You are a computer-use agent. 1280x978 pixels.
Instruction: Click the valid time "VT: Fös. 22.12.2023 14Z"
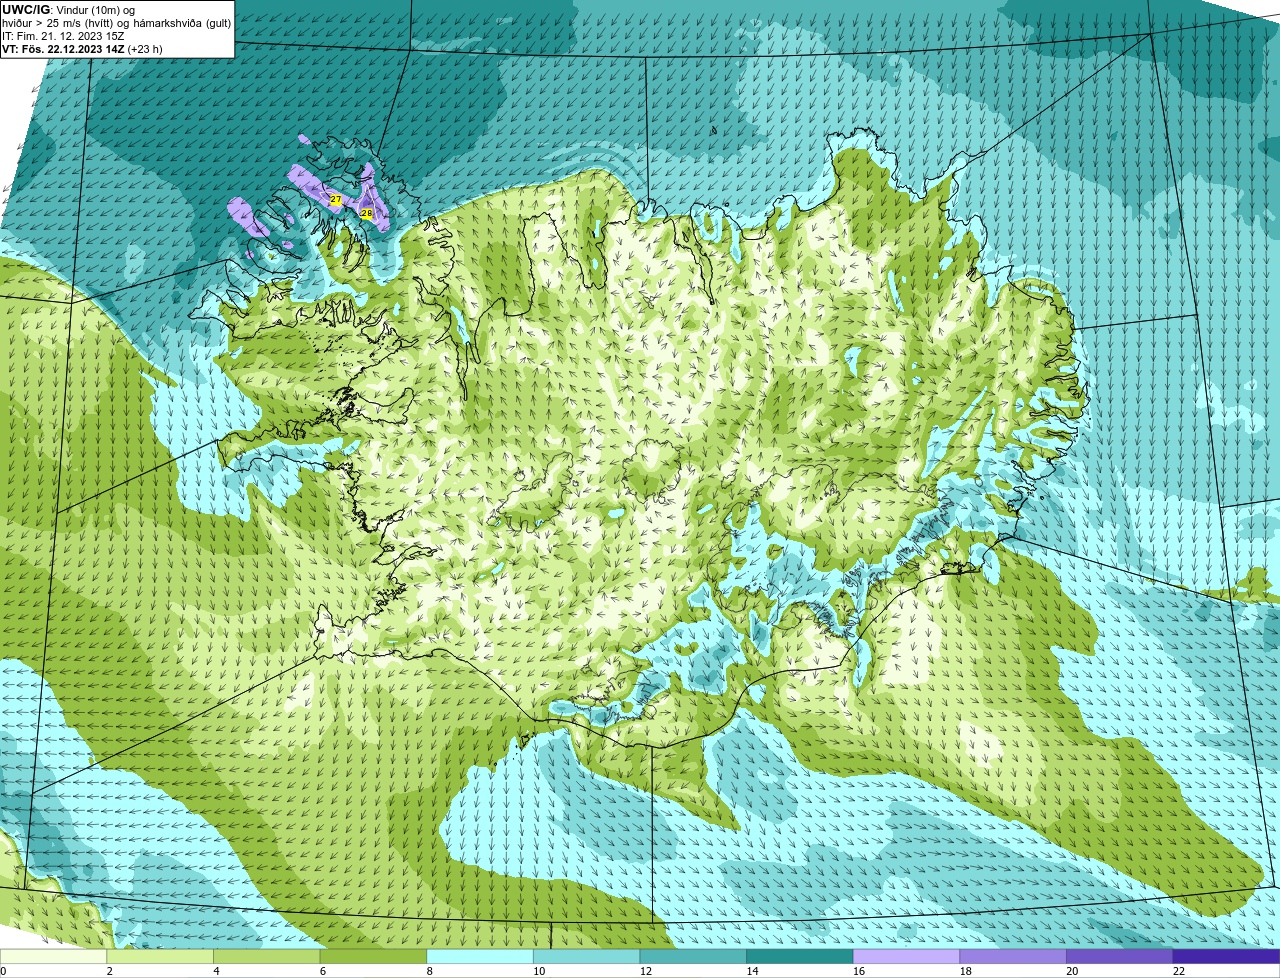click(x=63, y=48)
